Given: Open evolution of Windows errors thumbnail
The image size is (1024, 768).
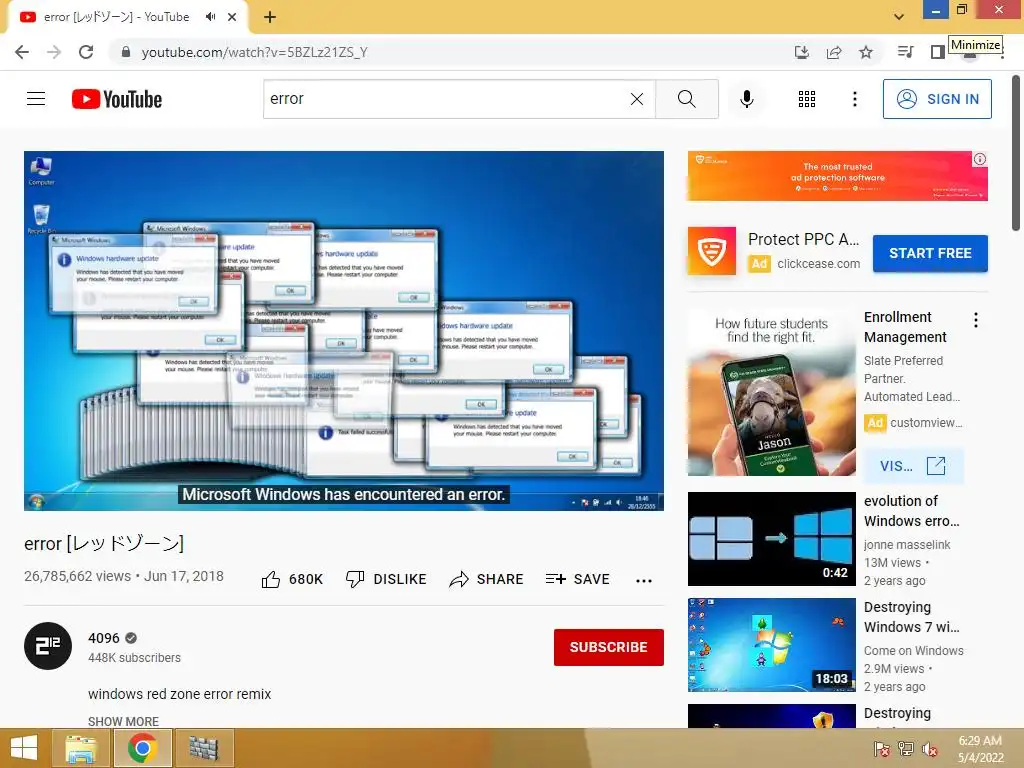Looking at the screenshot, I should [771, 539].
